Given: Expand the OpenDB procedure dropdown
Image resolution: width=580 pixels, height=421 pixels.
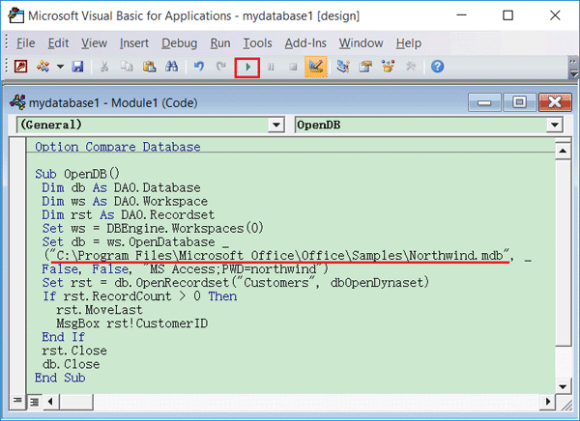Looking at the screenshot, I should pyautogui.click(x=554, y=125).
